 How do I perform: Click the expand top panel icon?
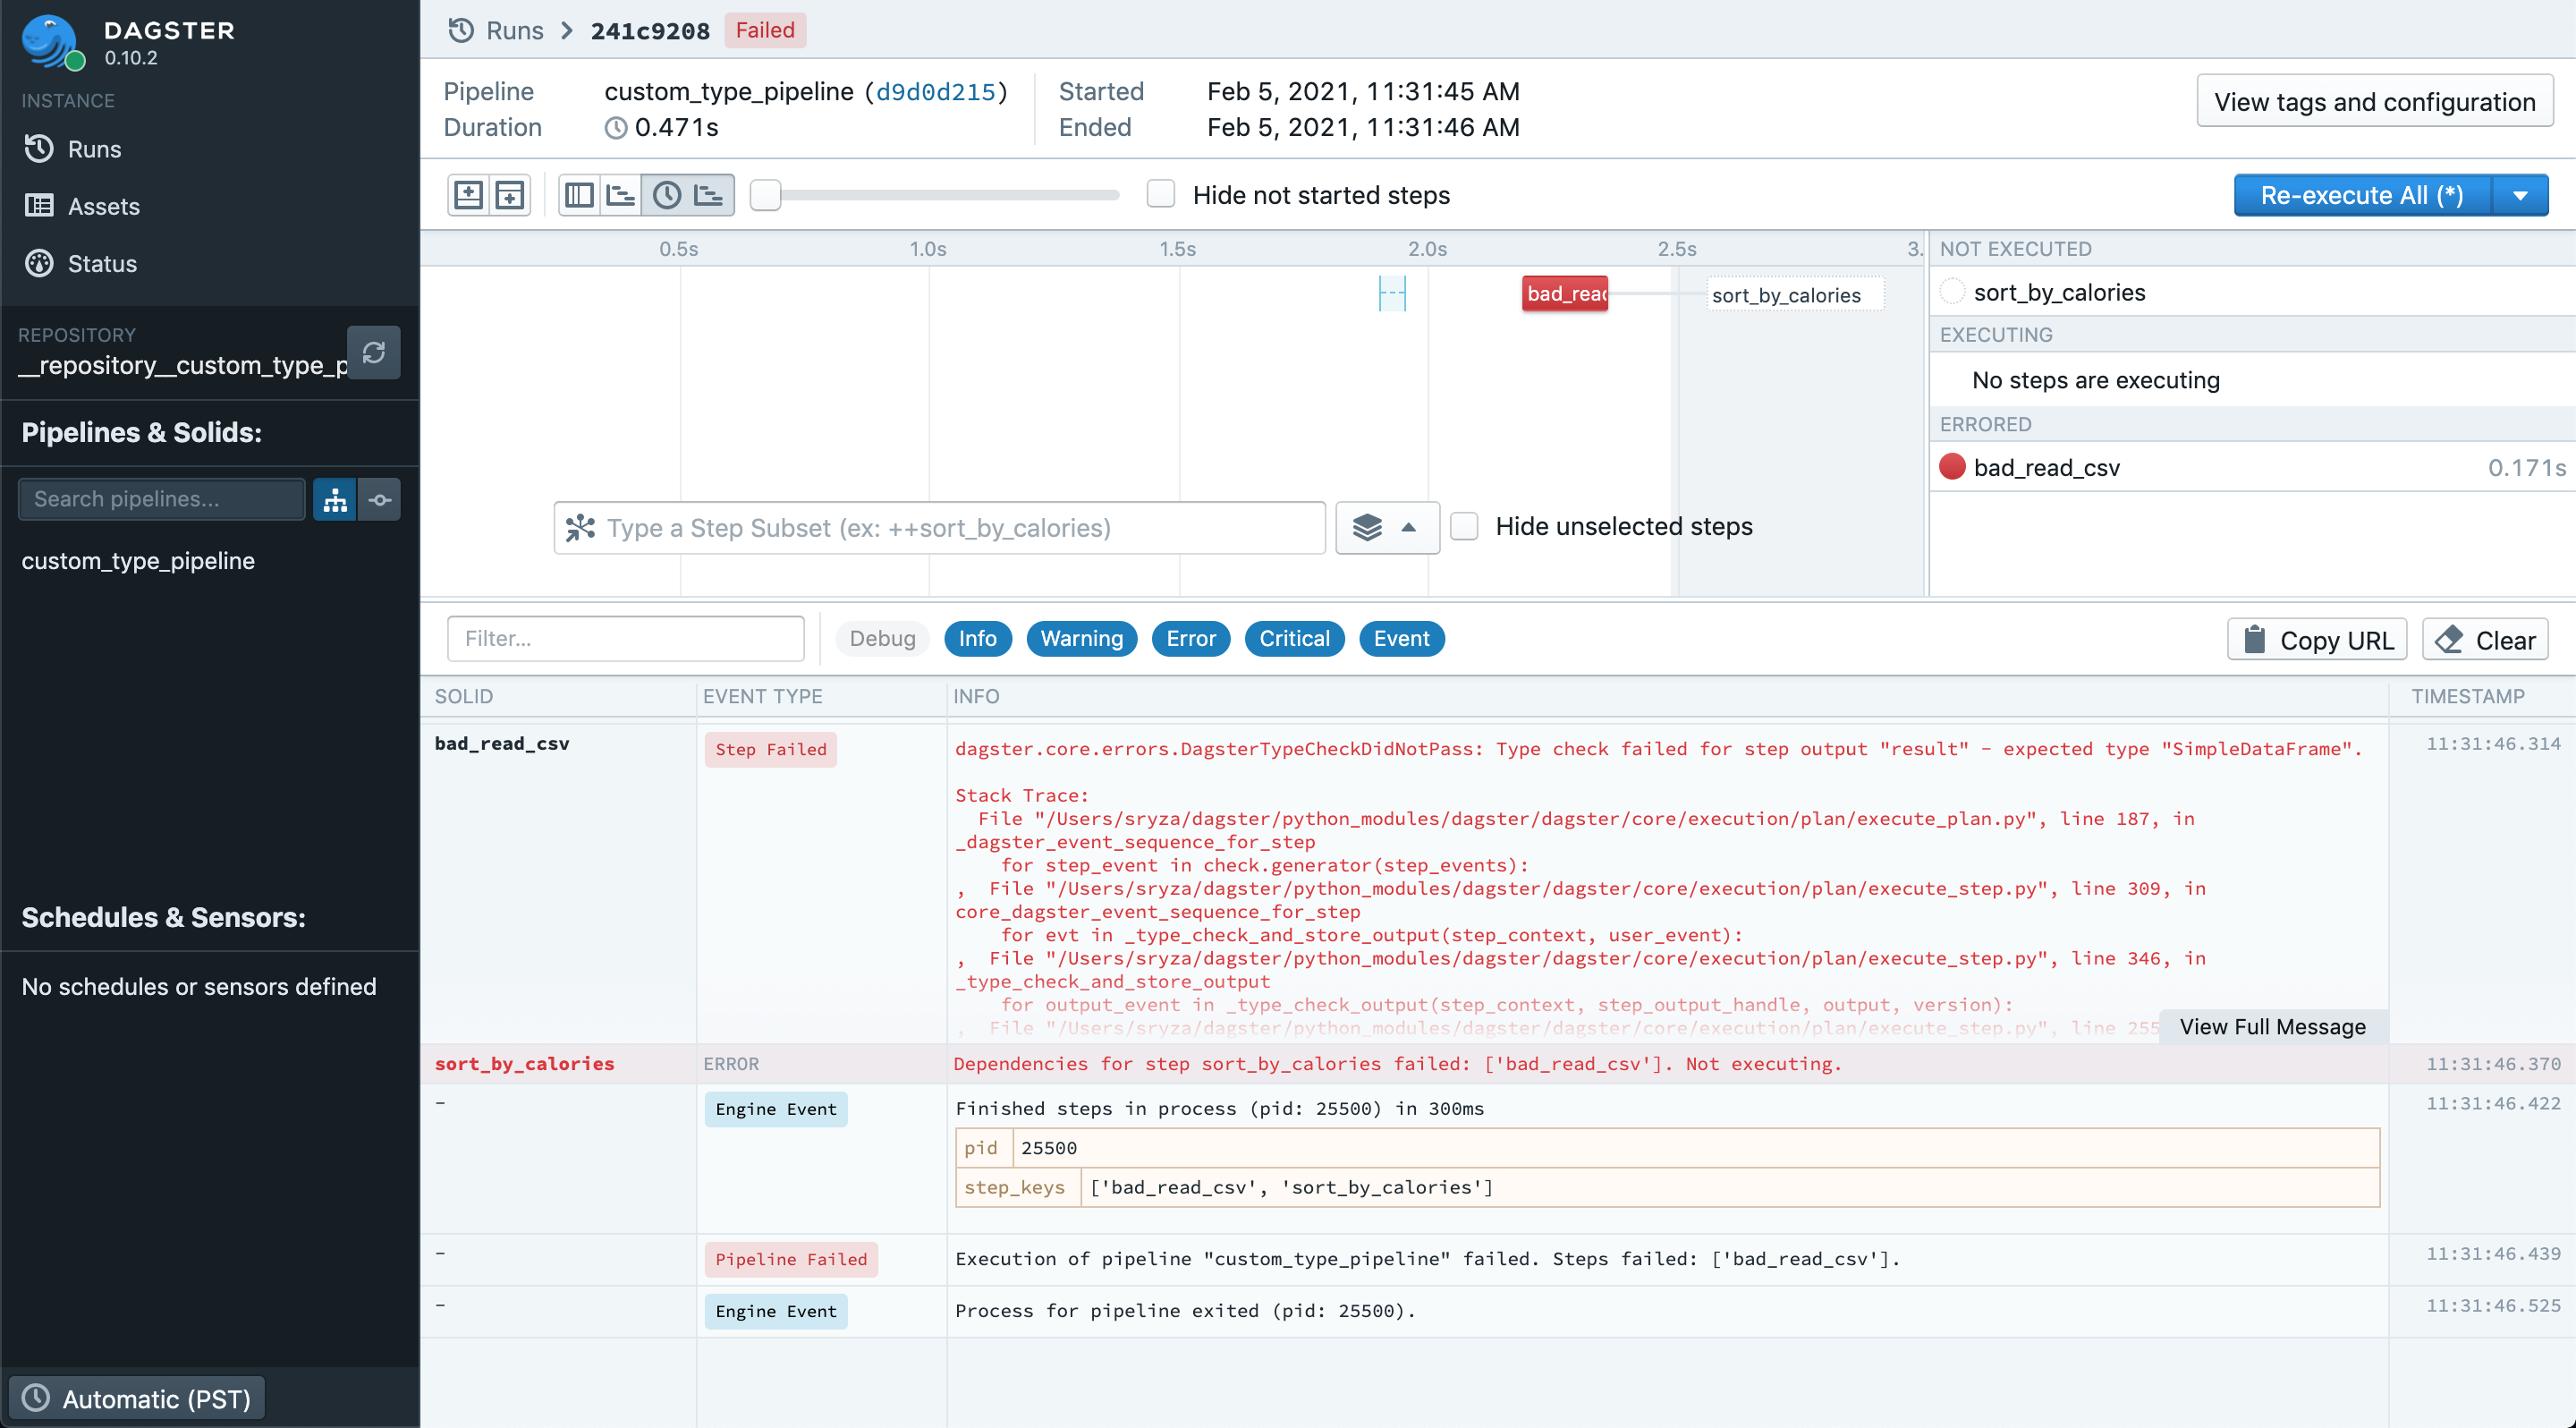468,194
